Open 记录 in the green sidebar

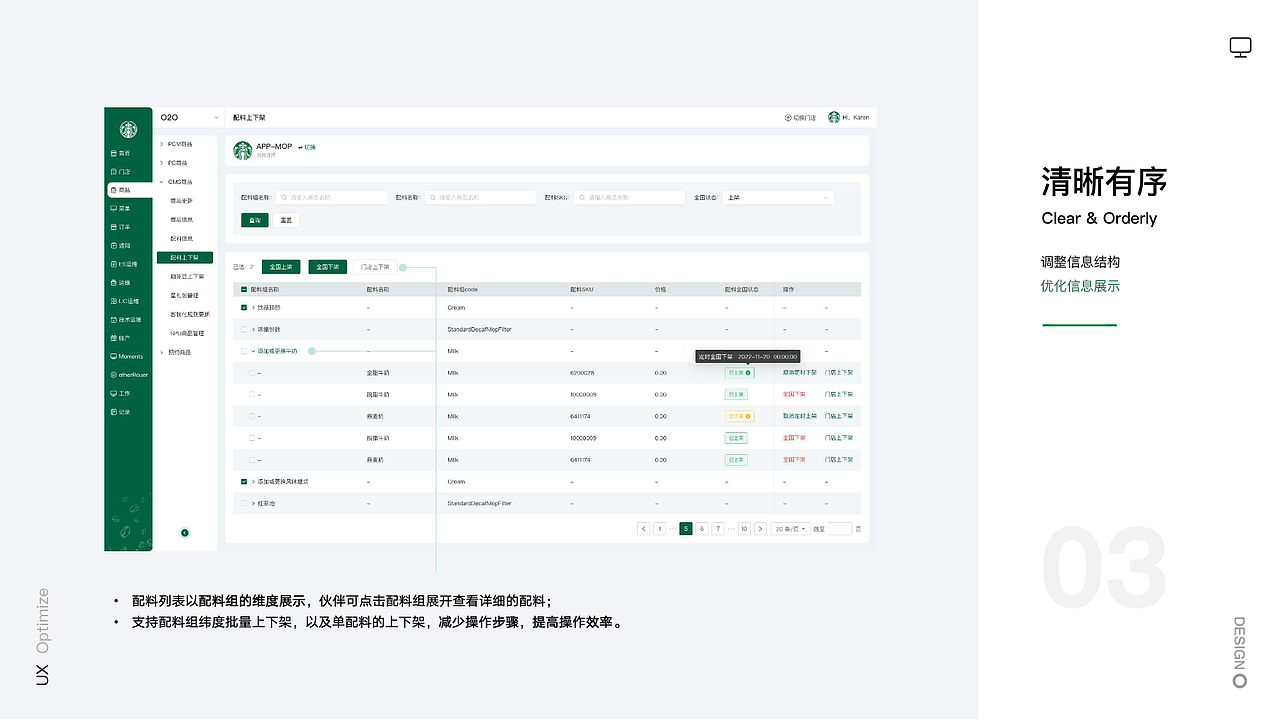[x=120, y=412]
